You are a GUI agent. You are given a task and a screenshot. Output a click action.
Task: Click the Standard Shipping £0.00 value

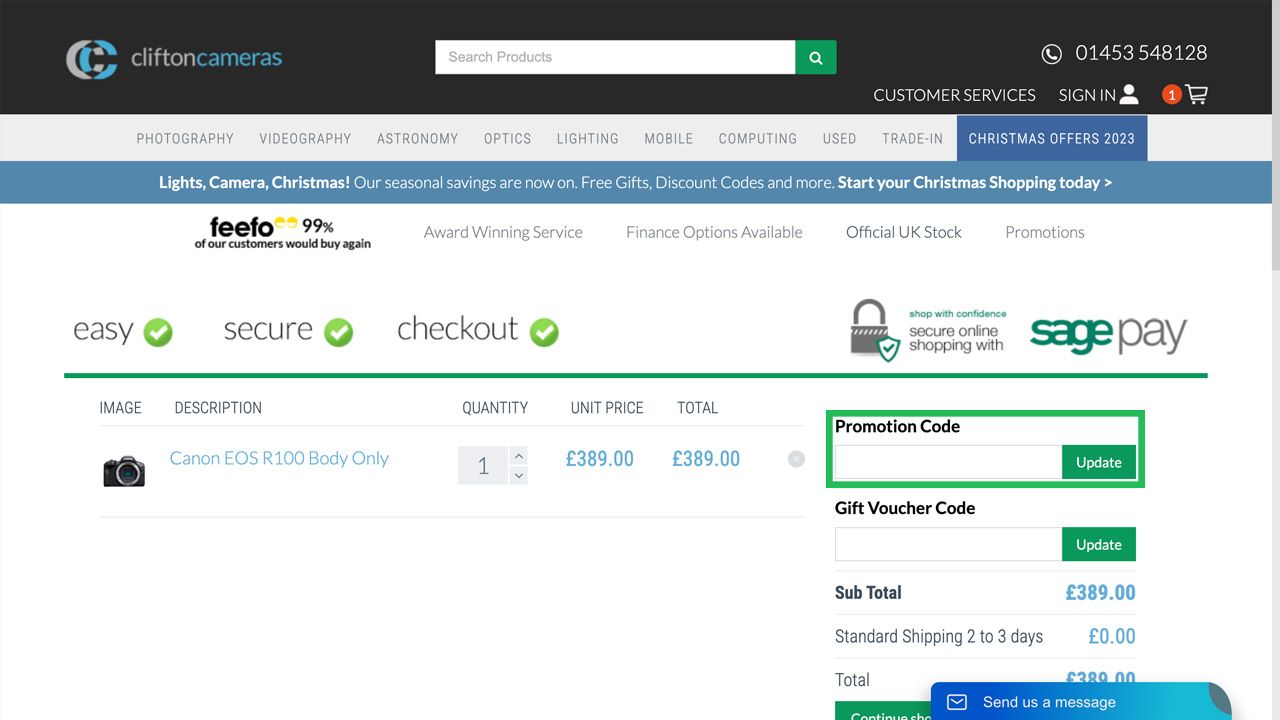(1112, 636)
